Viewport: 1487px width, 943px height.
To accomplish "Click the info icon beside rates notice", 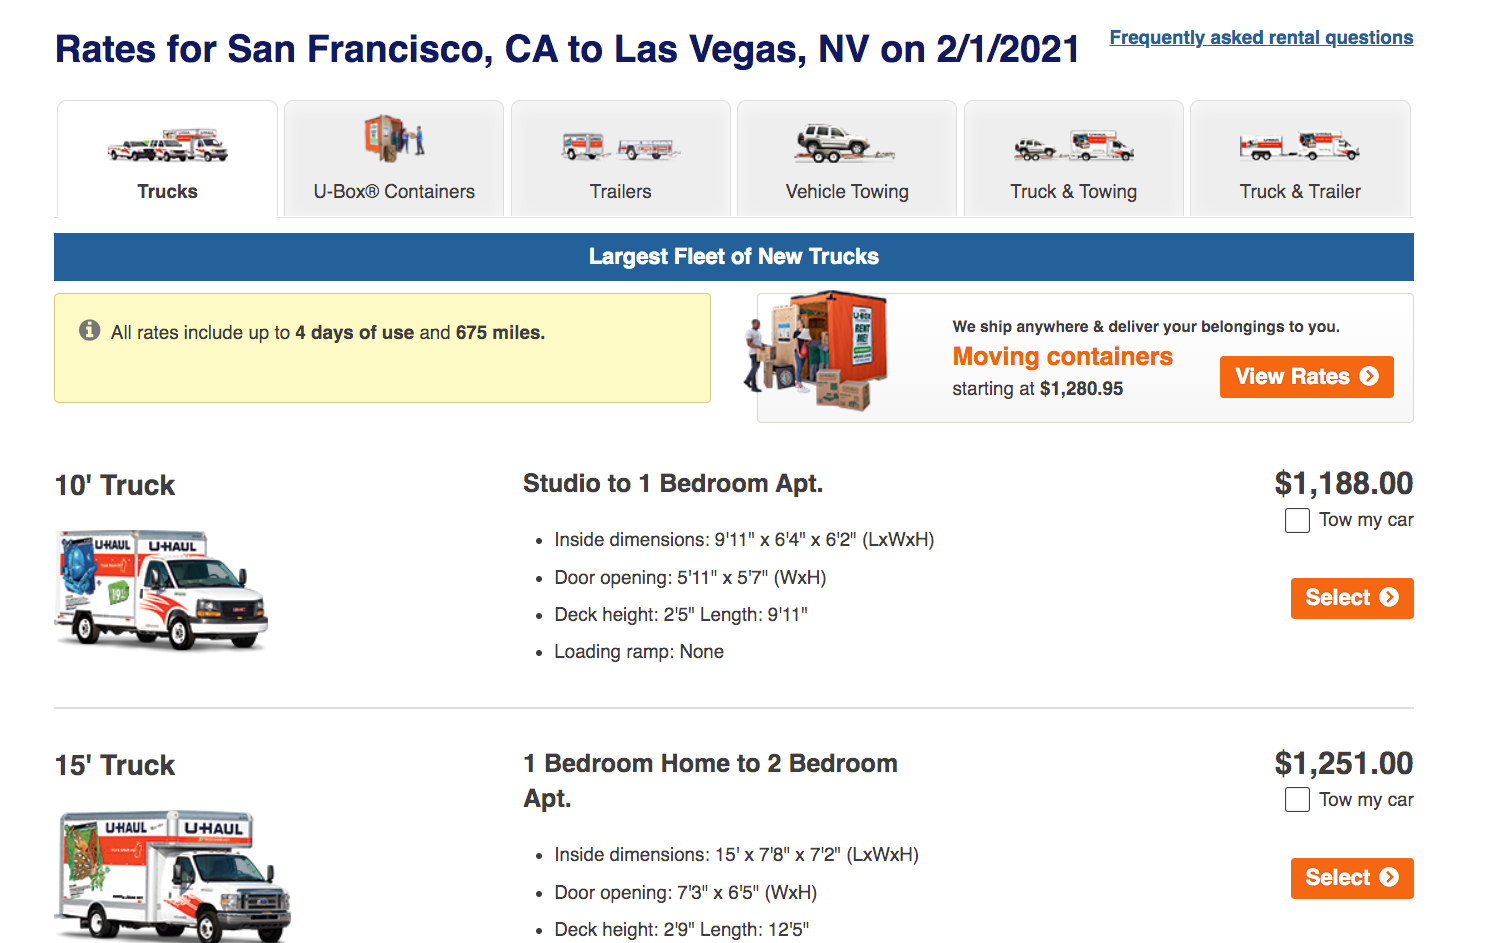I will 90,330.
